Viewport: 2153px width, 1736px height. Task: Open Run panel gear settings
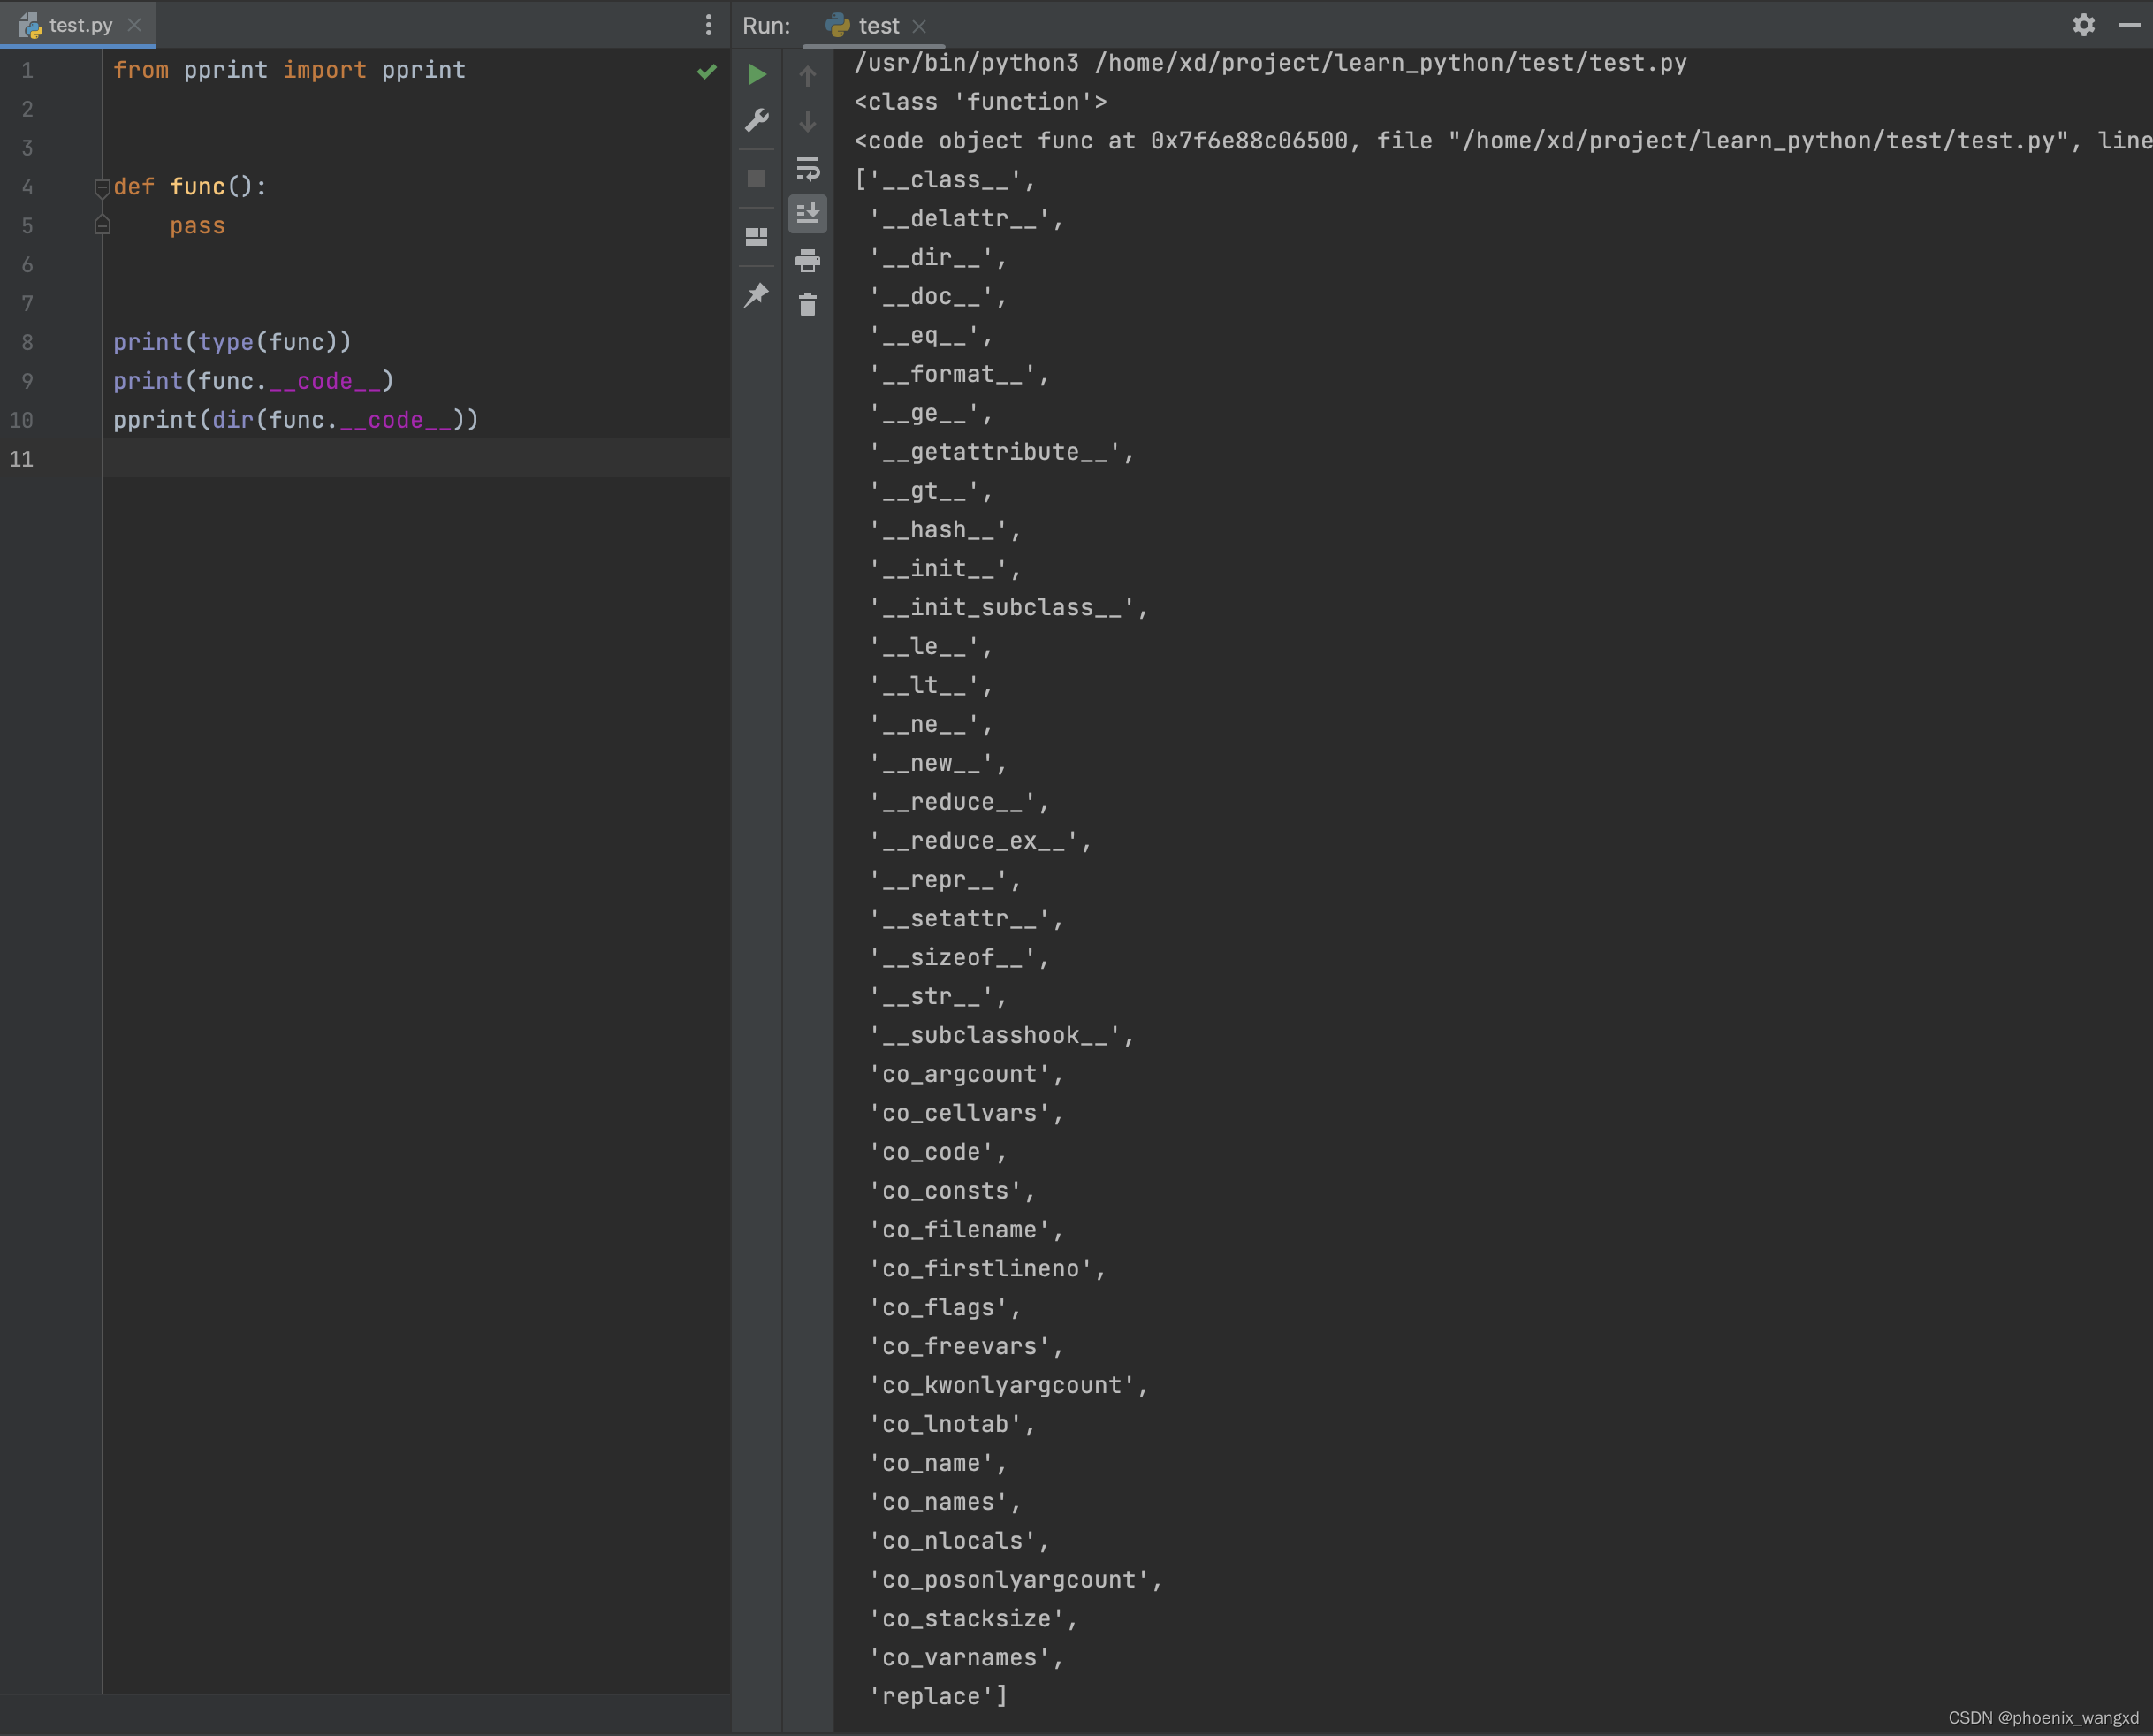(2083, 25)
